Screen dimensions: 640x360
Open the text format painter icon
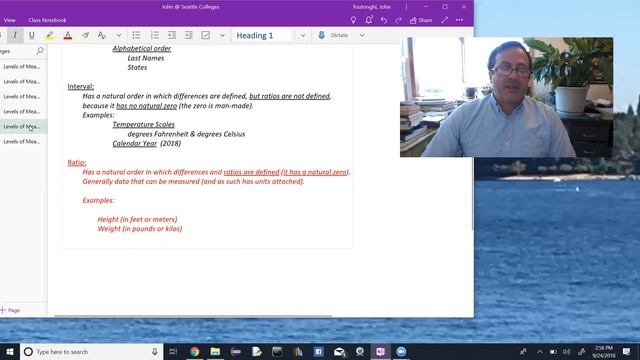(102, 35)
